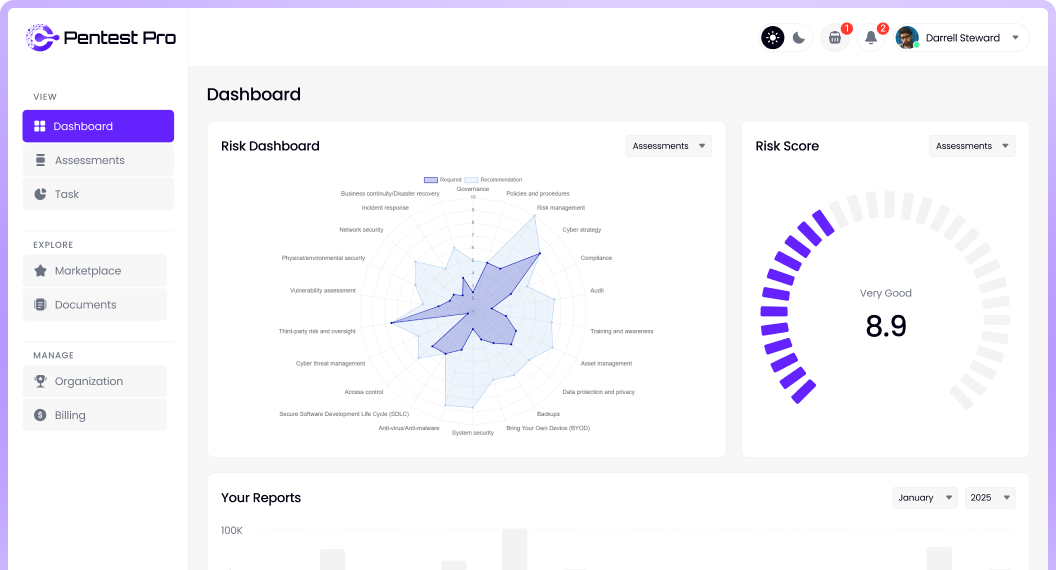Click the Marketplace star icon
This screenshot has width=1056, height=570.
point(41,271)
